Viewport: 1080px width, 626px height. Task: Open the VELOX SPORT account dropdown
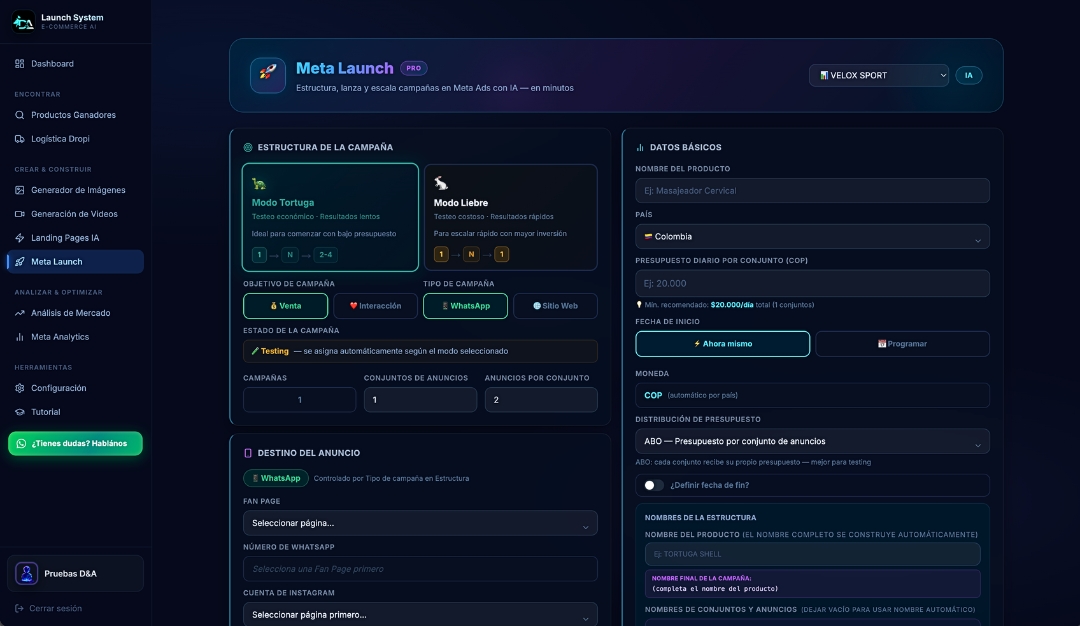tap(879, 75)
